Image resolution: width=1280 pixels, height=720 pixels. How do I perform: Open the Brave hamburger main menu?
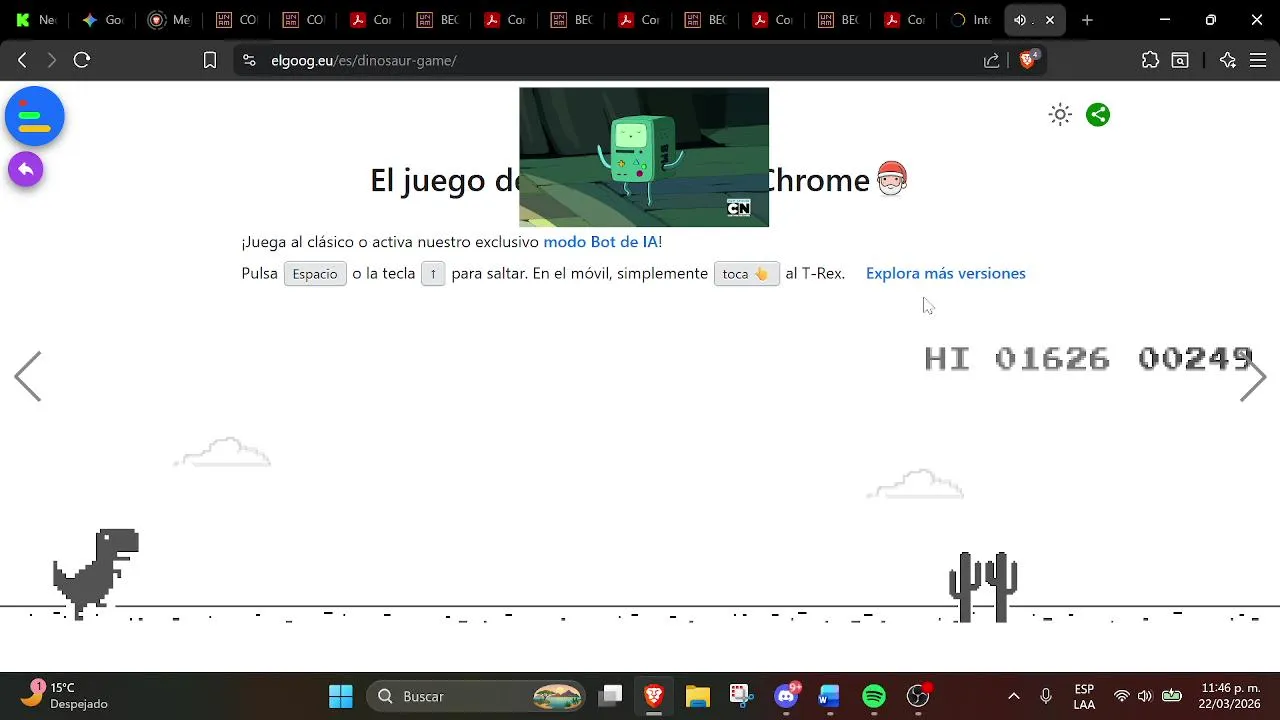coord(1258,60)
